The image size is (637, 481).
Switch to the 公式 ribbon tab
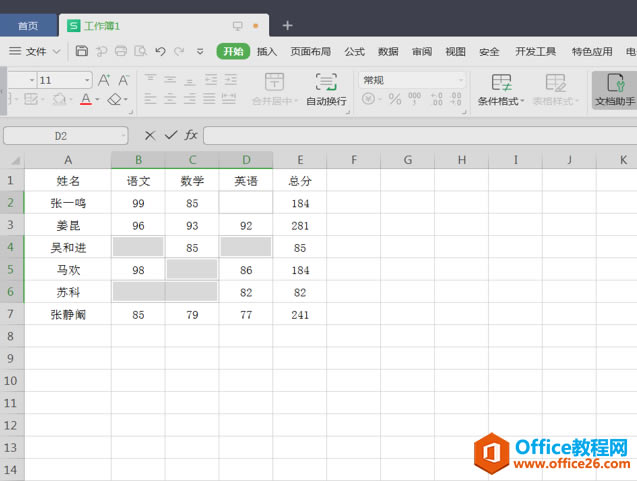(355, 52)
